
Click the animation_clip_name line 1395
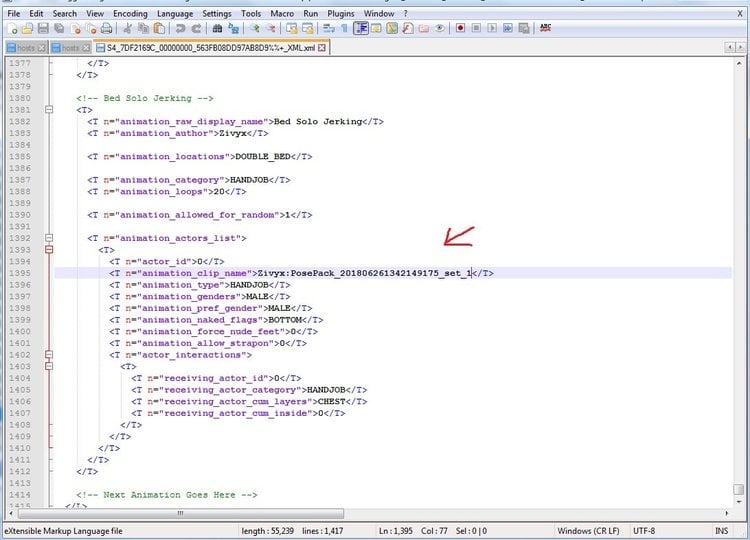click(x=393, y=273)
